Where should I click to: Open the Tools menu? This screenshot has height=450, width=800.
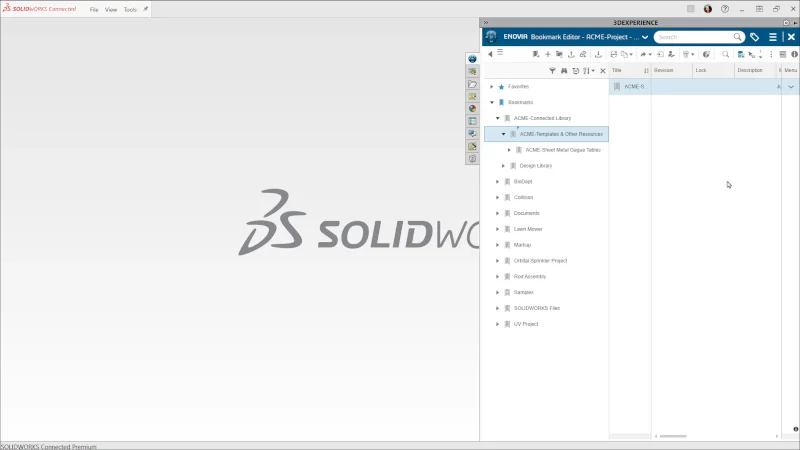click(130, 10)
